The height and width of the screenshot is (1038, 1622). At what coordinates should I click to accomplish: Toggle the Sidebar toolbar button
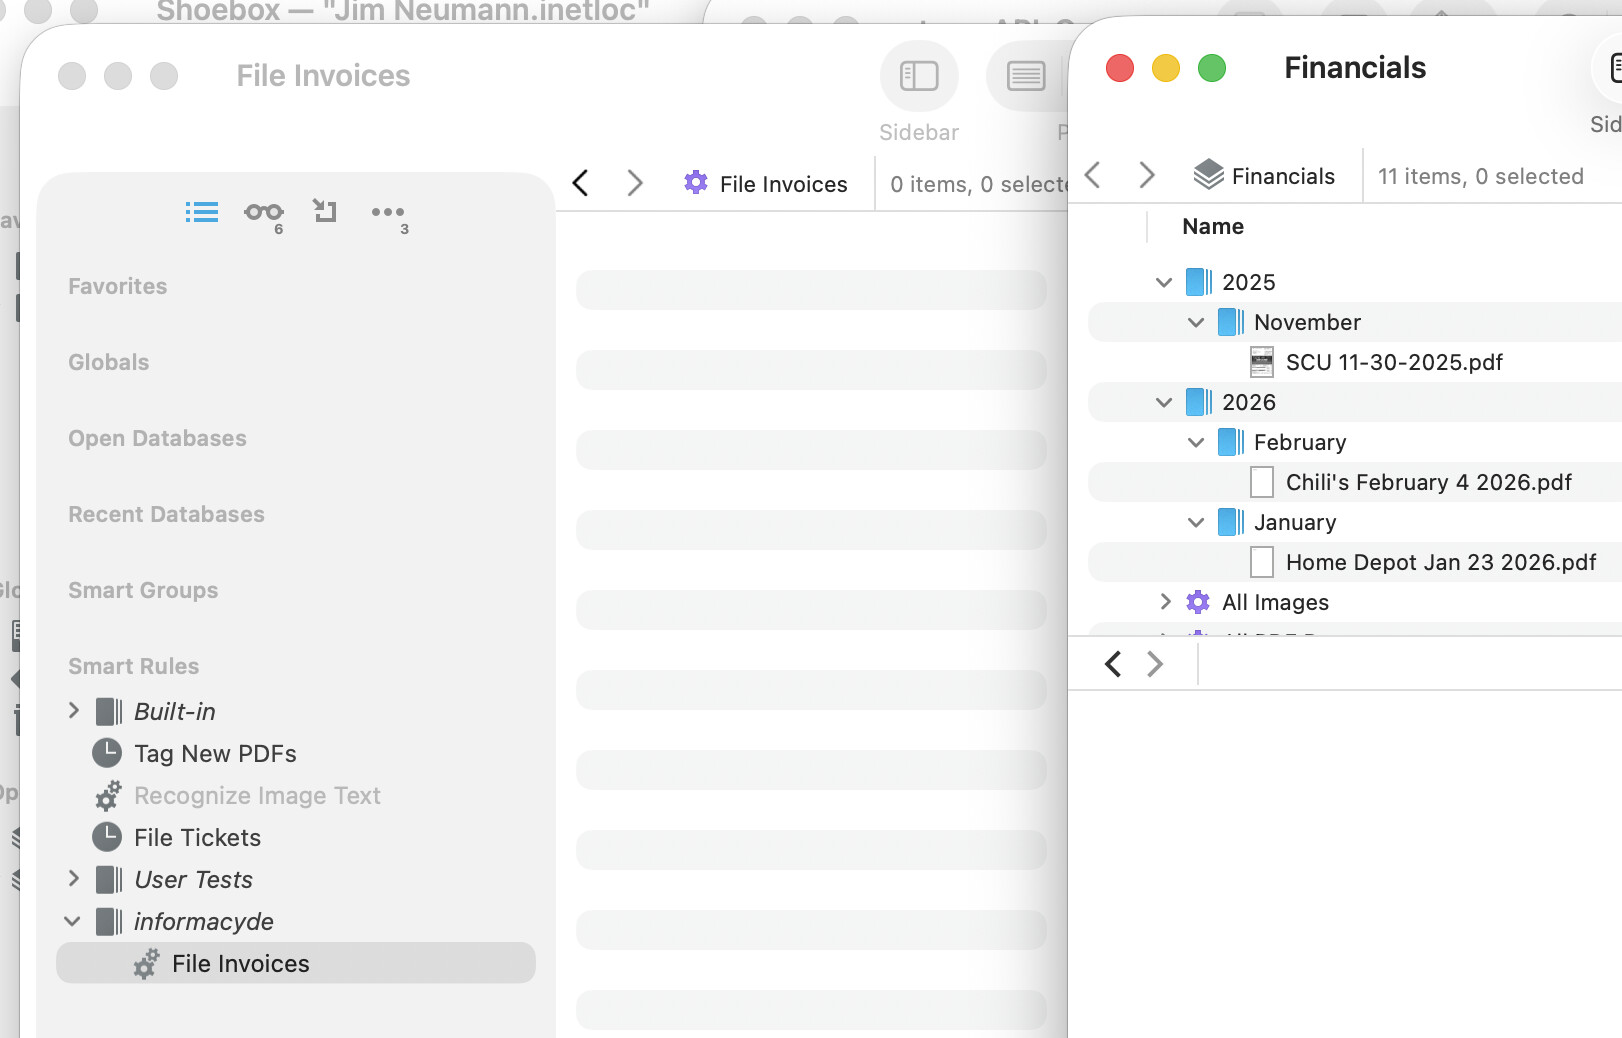918,77
